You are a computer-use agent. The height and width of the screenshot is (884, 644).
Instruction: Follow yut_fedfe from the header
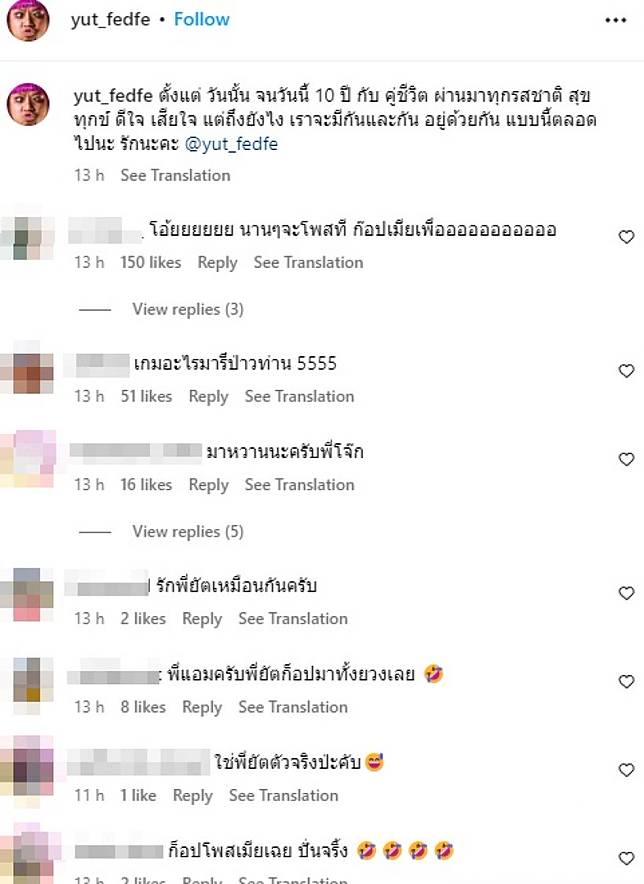[x=201, y=20]
